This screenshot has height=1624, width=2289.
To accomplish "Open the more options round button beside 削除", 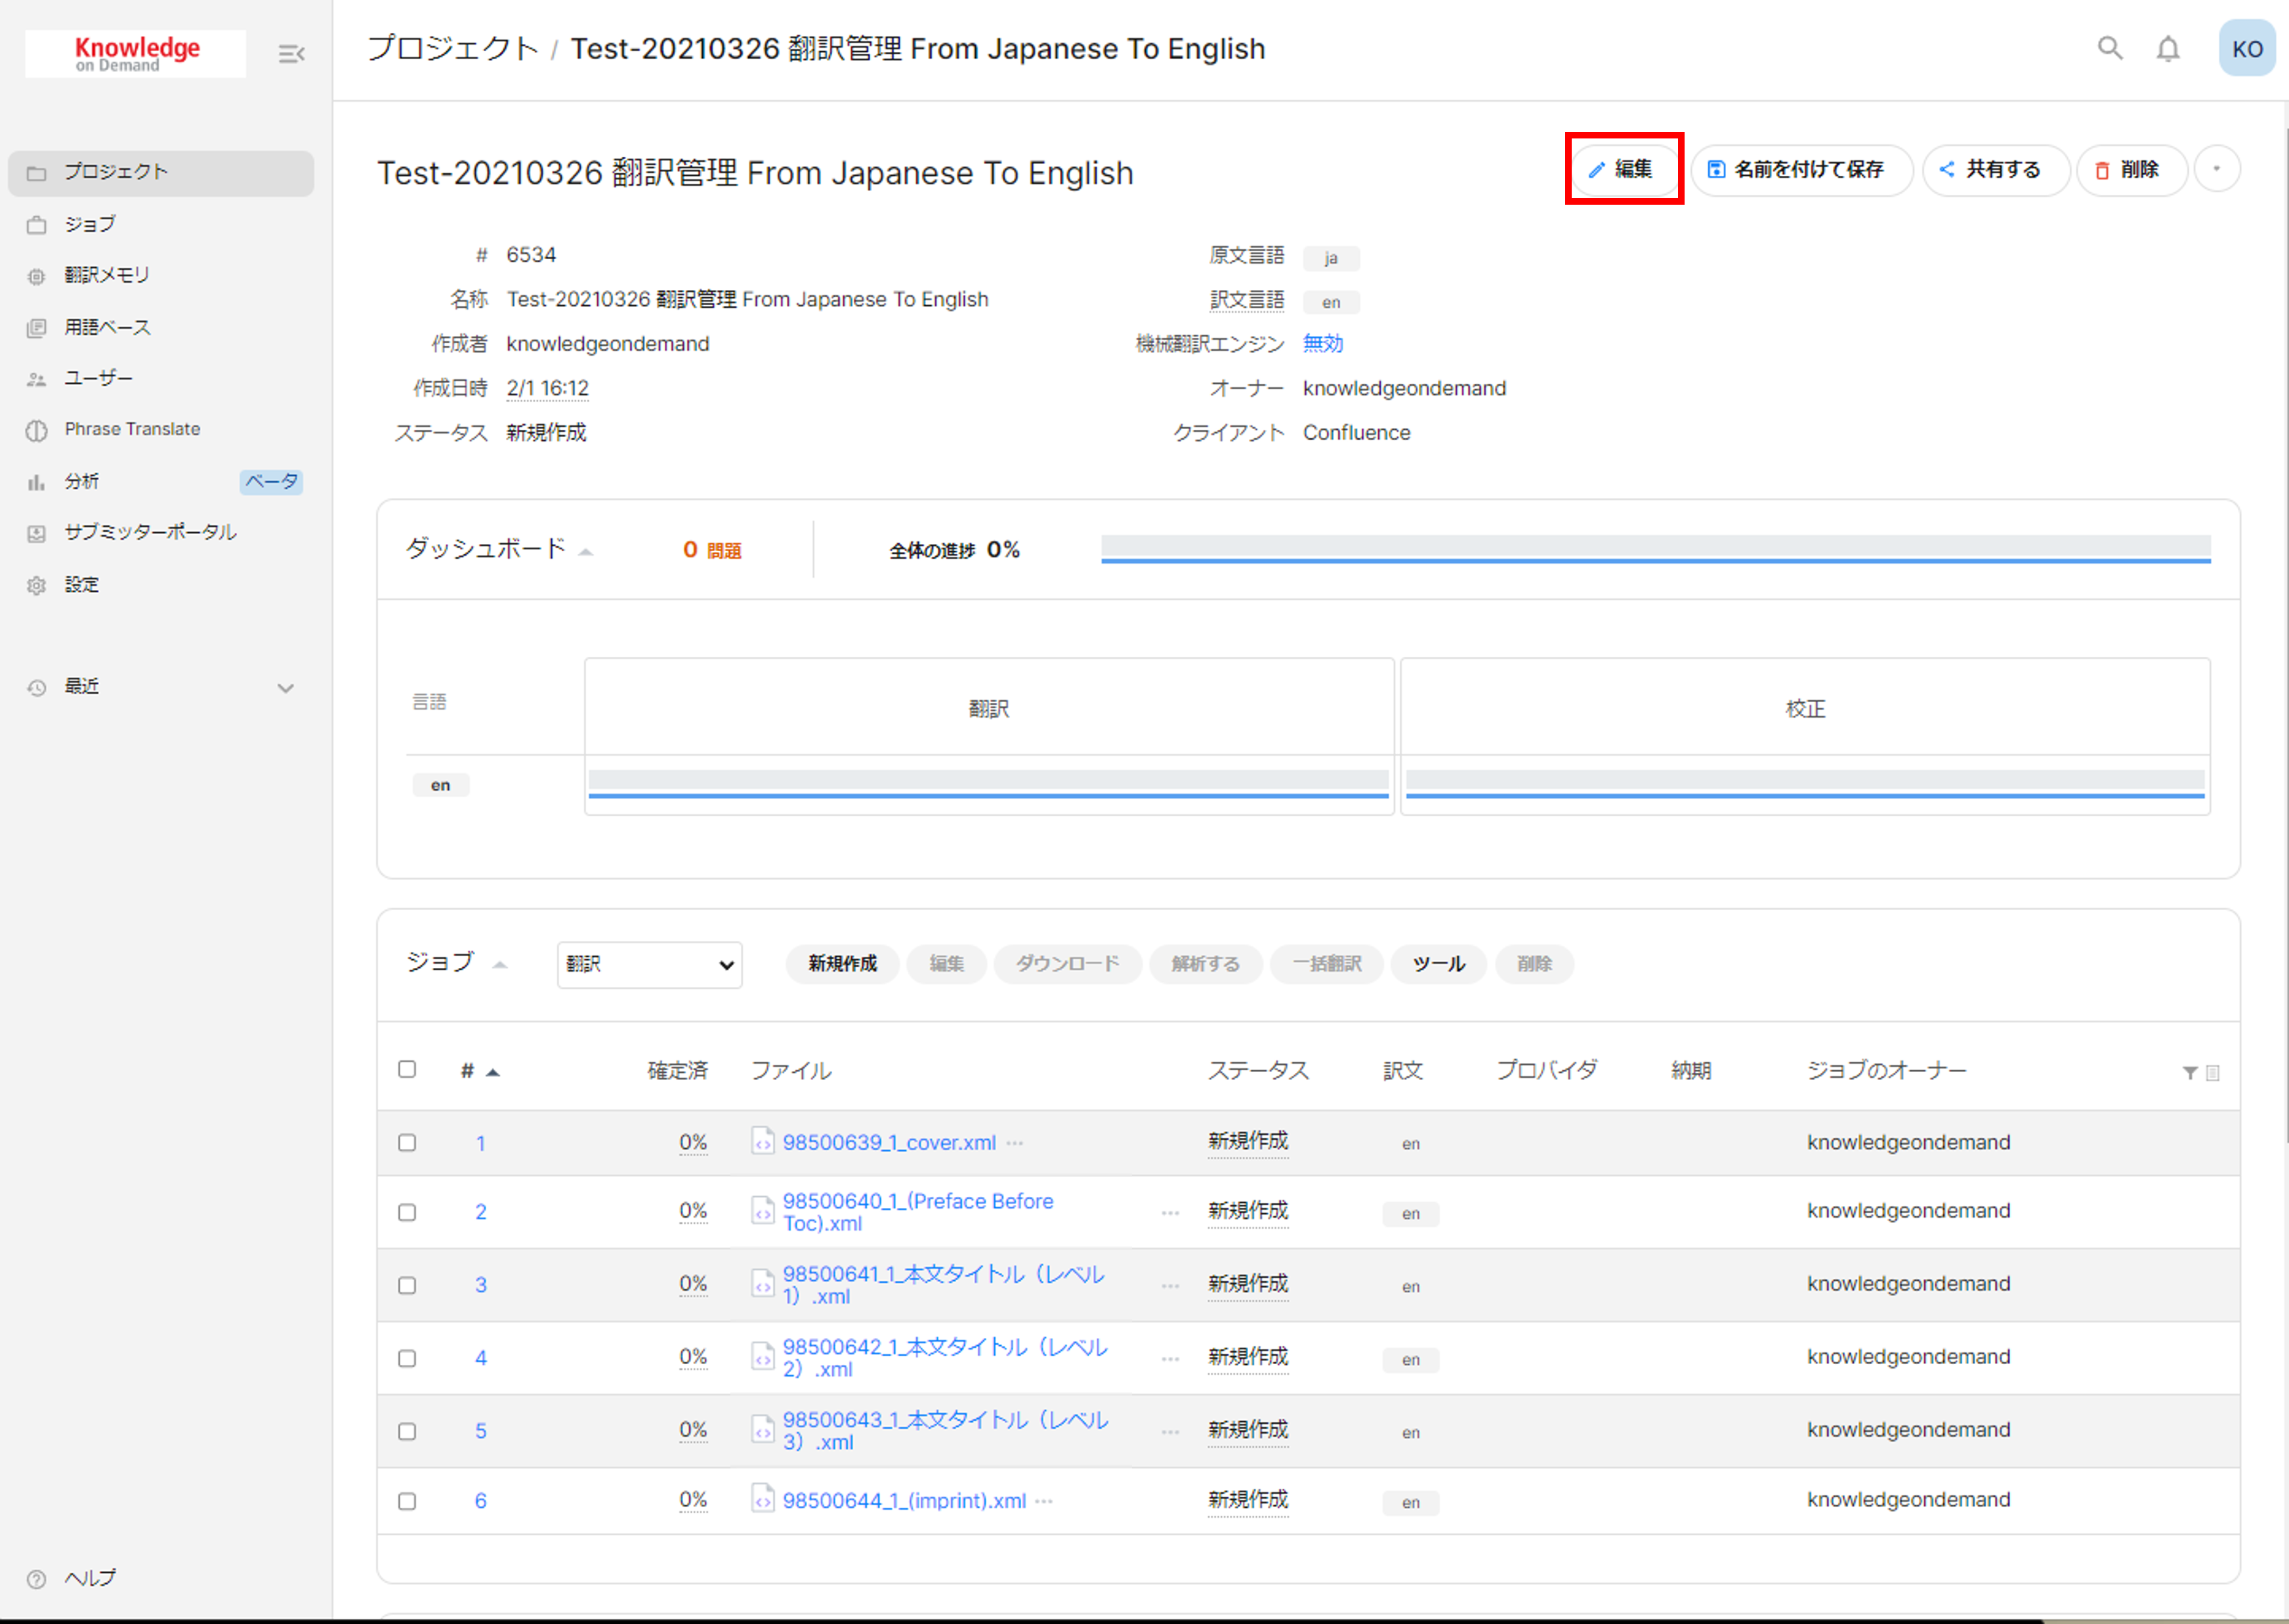I will tap(2216, 169).
